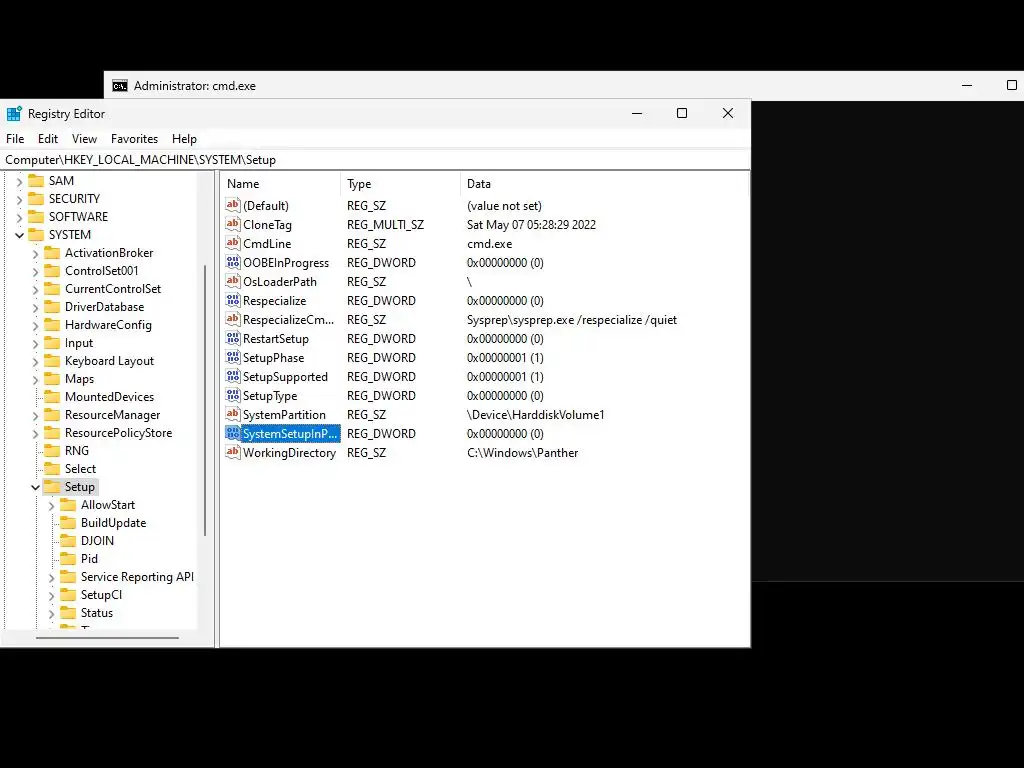Select the Status subkey

tap(97, 613)
